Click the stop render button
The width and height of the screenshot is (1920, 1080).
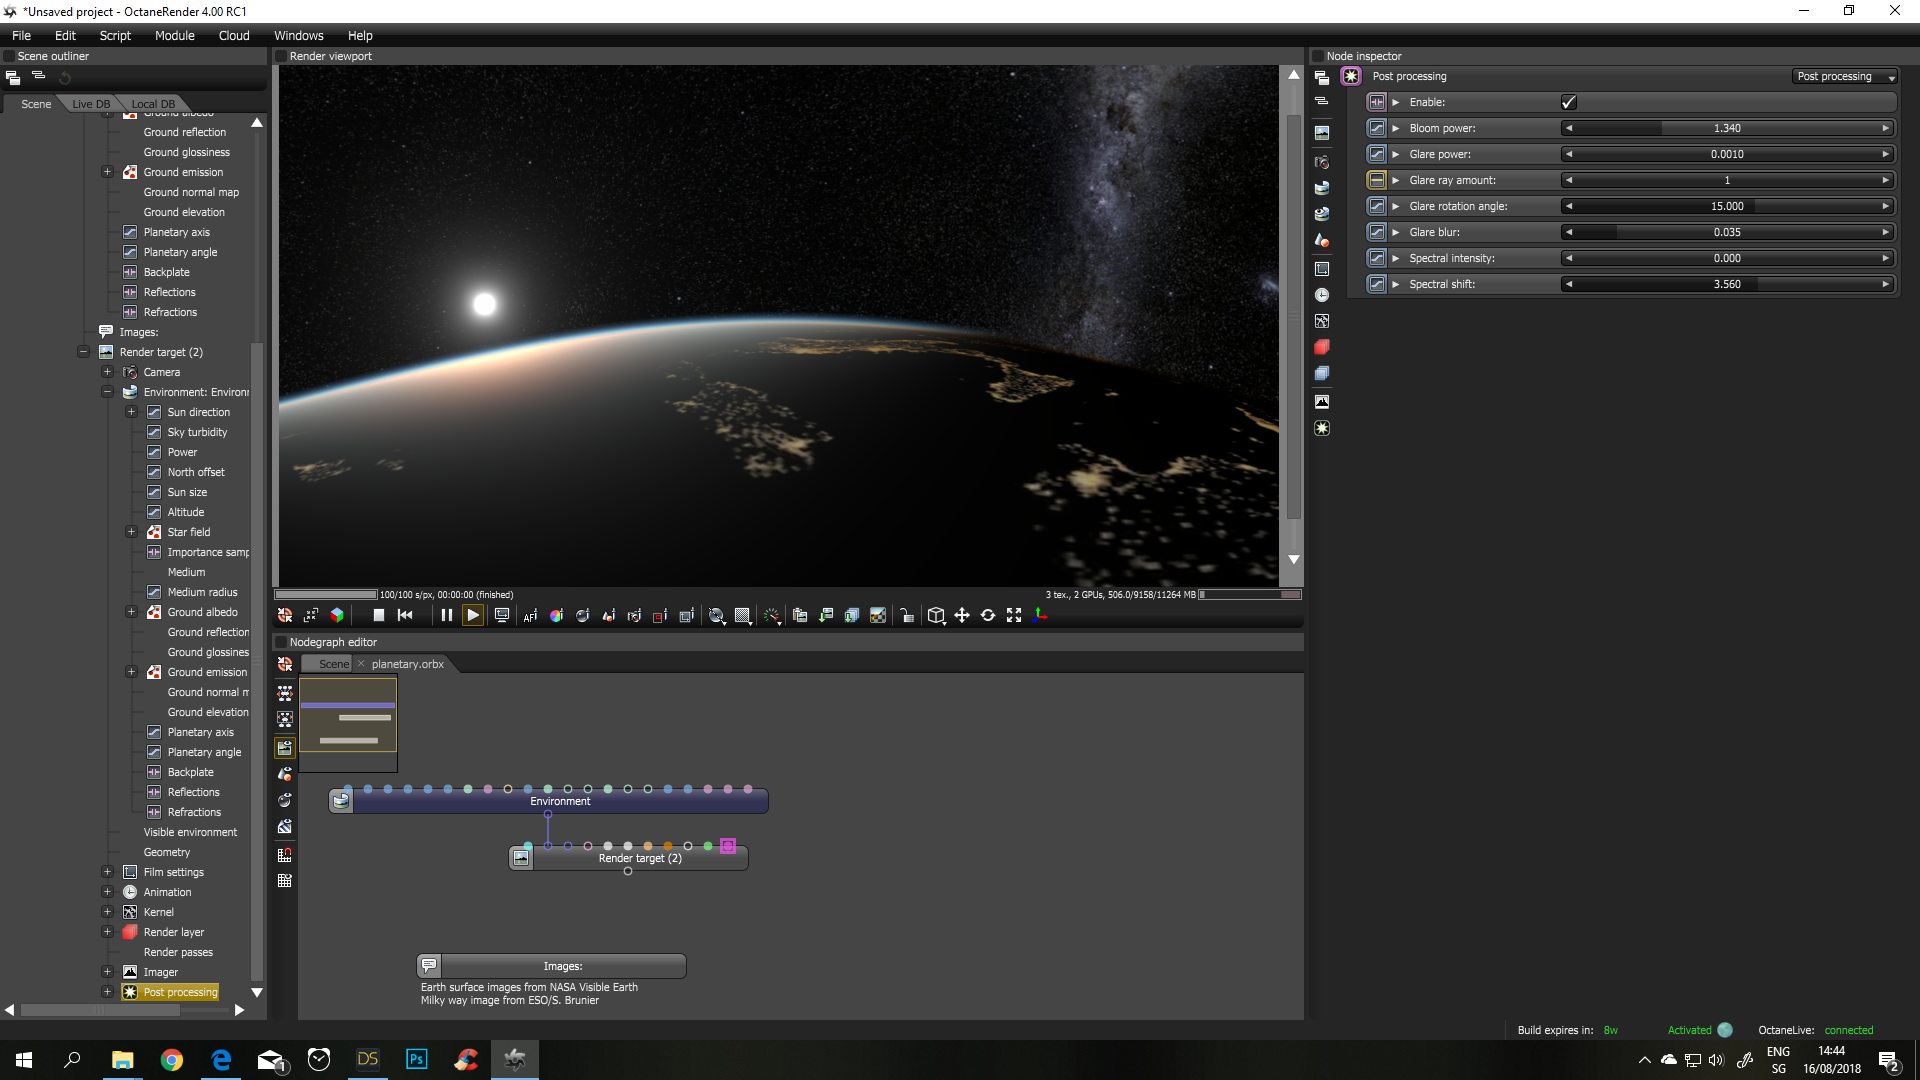(378, 615)
